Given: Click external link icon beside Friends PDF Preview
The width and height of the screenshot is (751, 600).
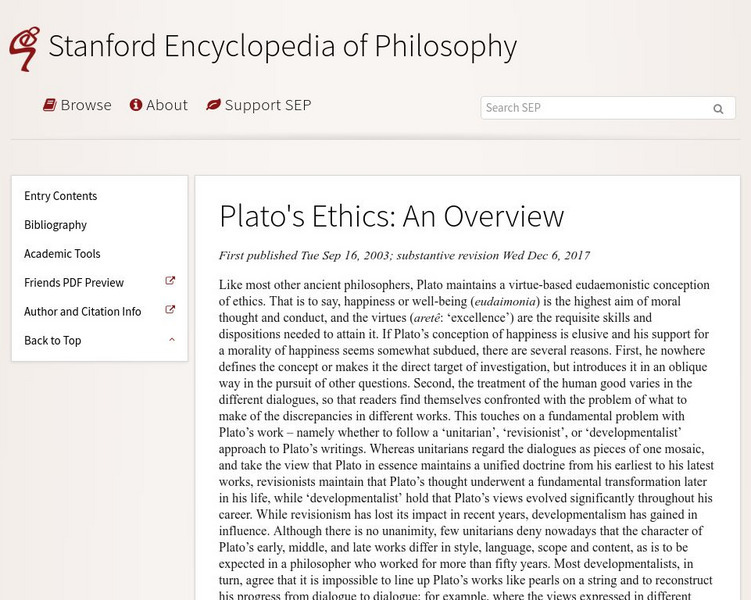Looking at the screenshot, I should pyautogui.click(x=170, y=282).
